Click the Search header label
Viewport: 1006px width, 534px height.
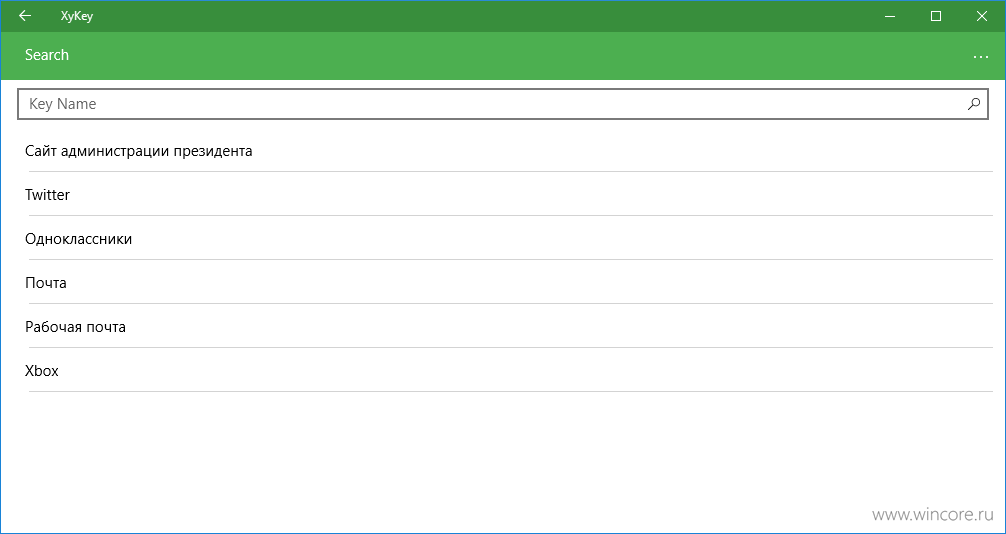(47, 55)
